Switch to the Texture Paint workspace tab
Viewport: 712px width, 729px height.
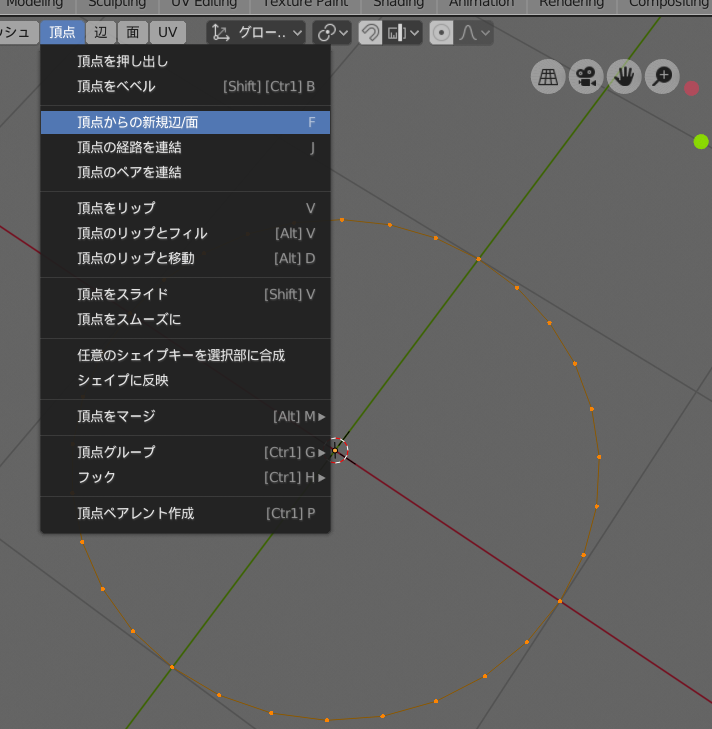pos(306,5)
